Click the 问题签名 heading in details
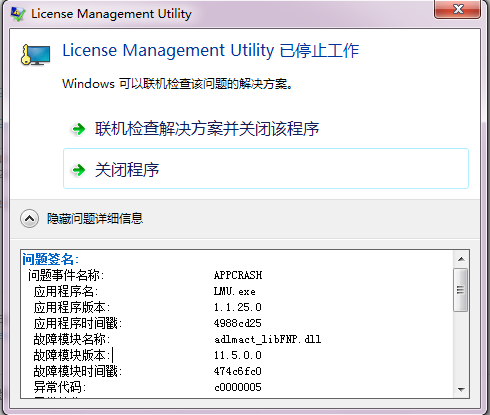490x415 pixels. [x=50, y=259]
